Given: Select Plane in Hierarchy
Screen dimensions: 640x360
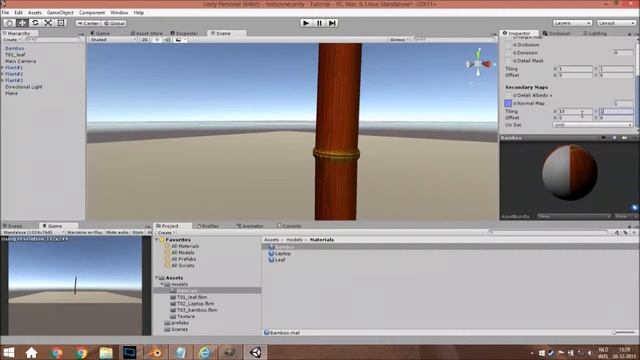Looking at the screenshot, I should (x=11, y=93).
